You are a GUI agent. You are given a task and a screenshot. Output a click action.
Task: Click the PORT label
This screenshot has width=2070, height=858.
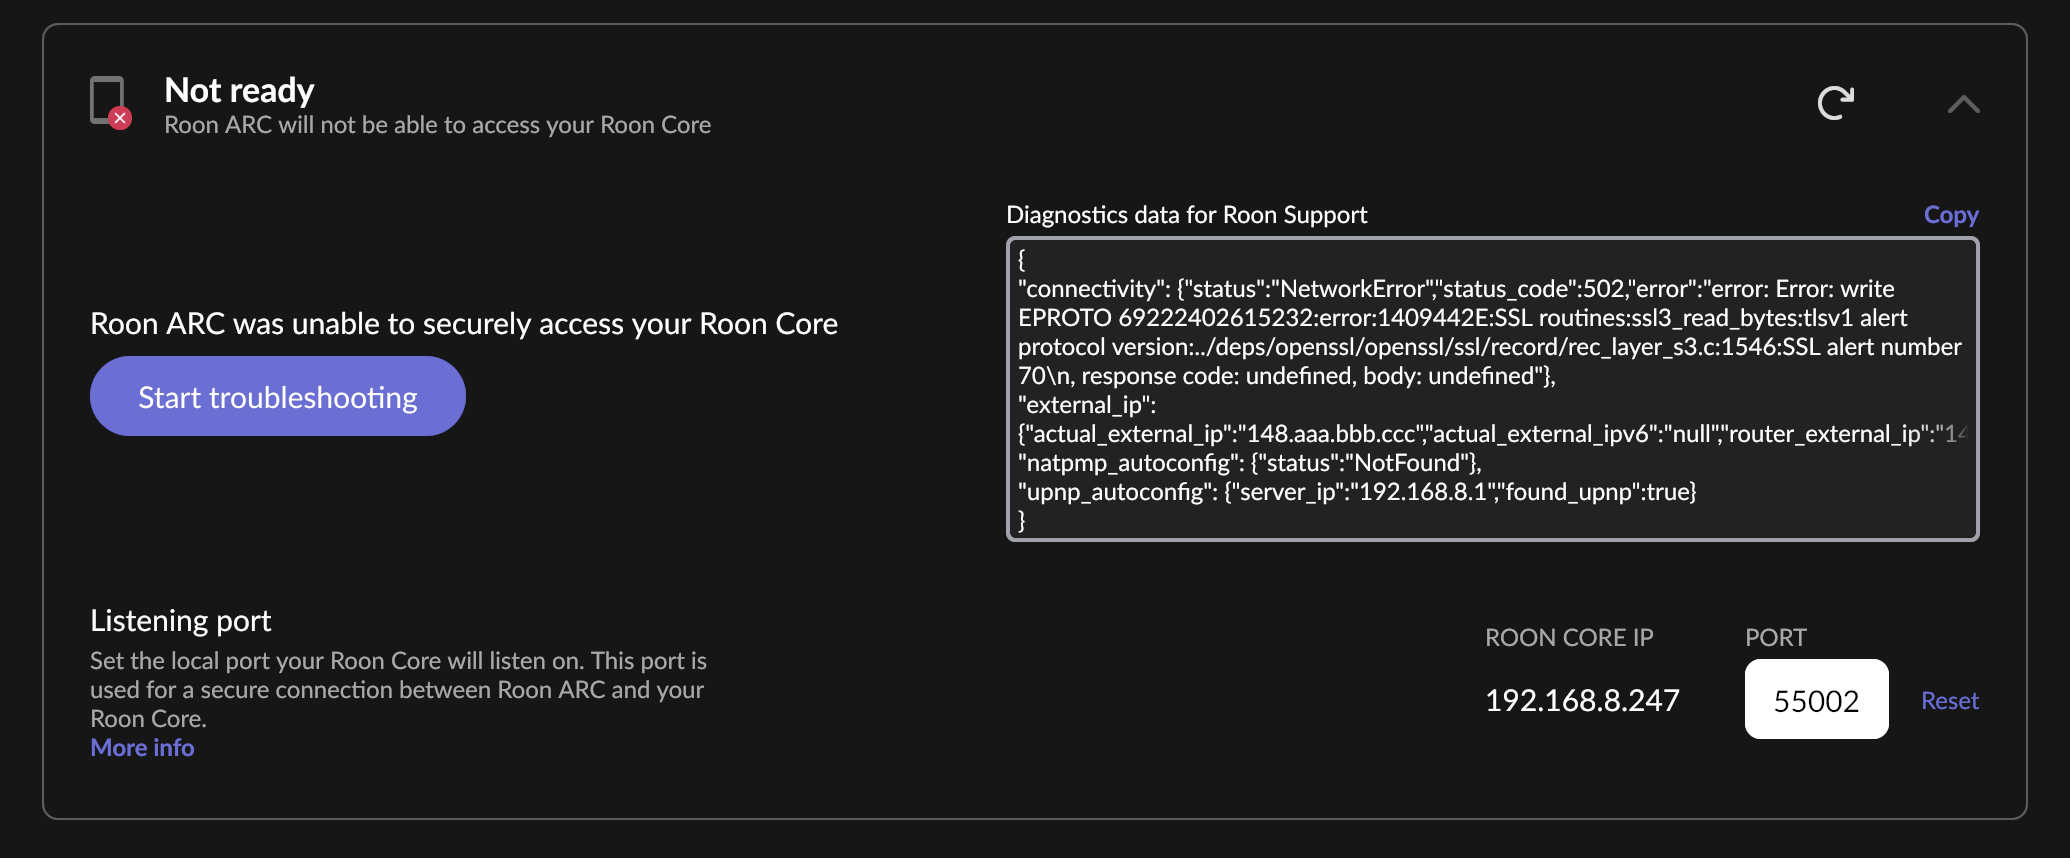point(1775,637)
